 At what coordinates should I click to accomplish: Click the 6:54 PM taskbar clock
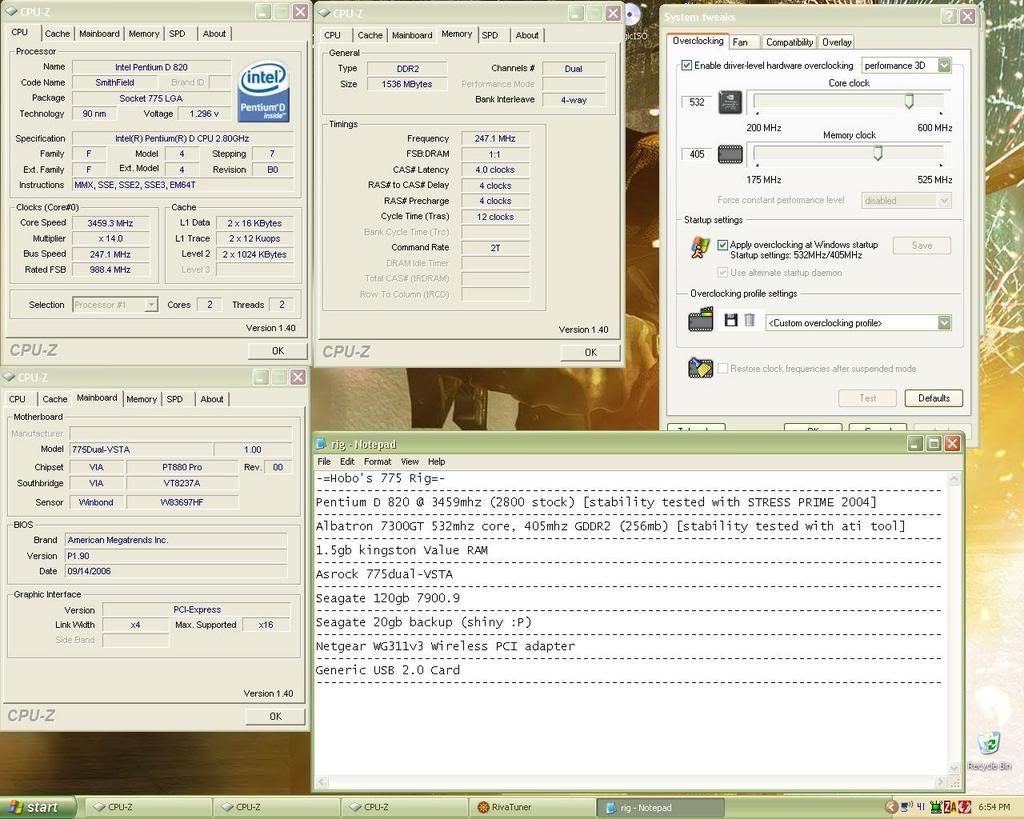[x=993, y=808]
